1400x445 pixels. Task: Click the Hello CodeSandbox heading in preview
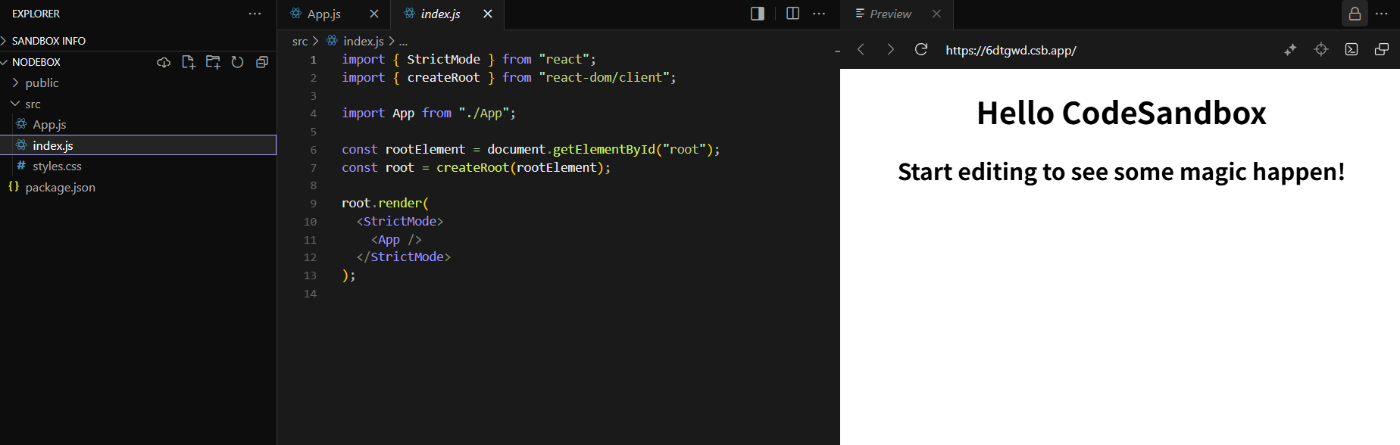point(1121,113)
